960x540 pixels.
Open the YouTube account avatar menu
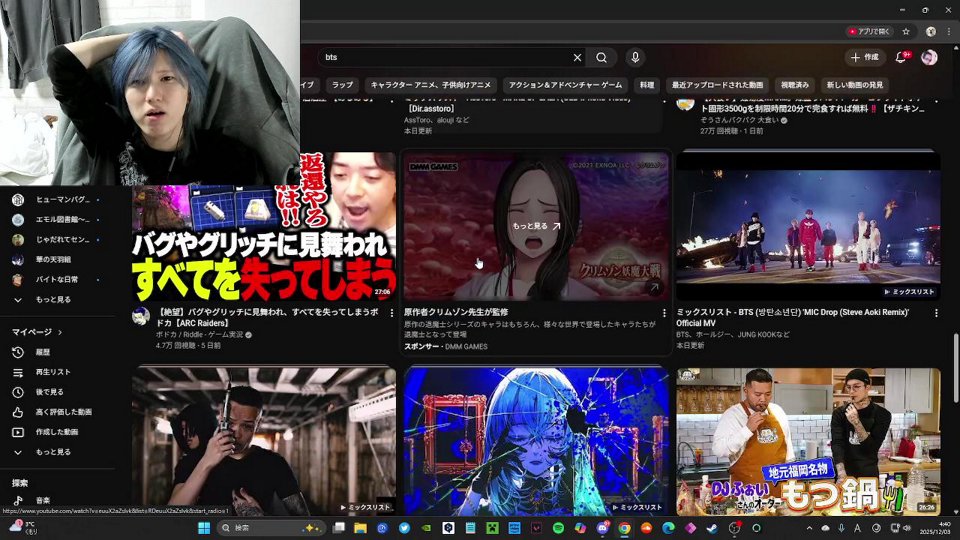point(929,58)
